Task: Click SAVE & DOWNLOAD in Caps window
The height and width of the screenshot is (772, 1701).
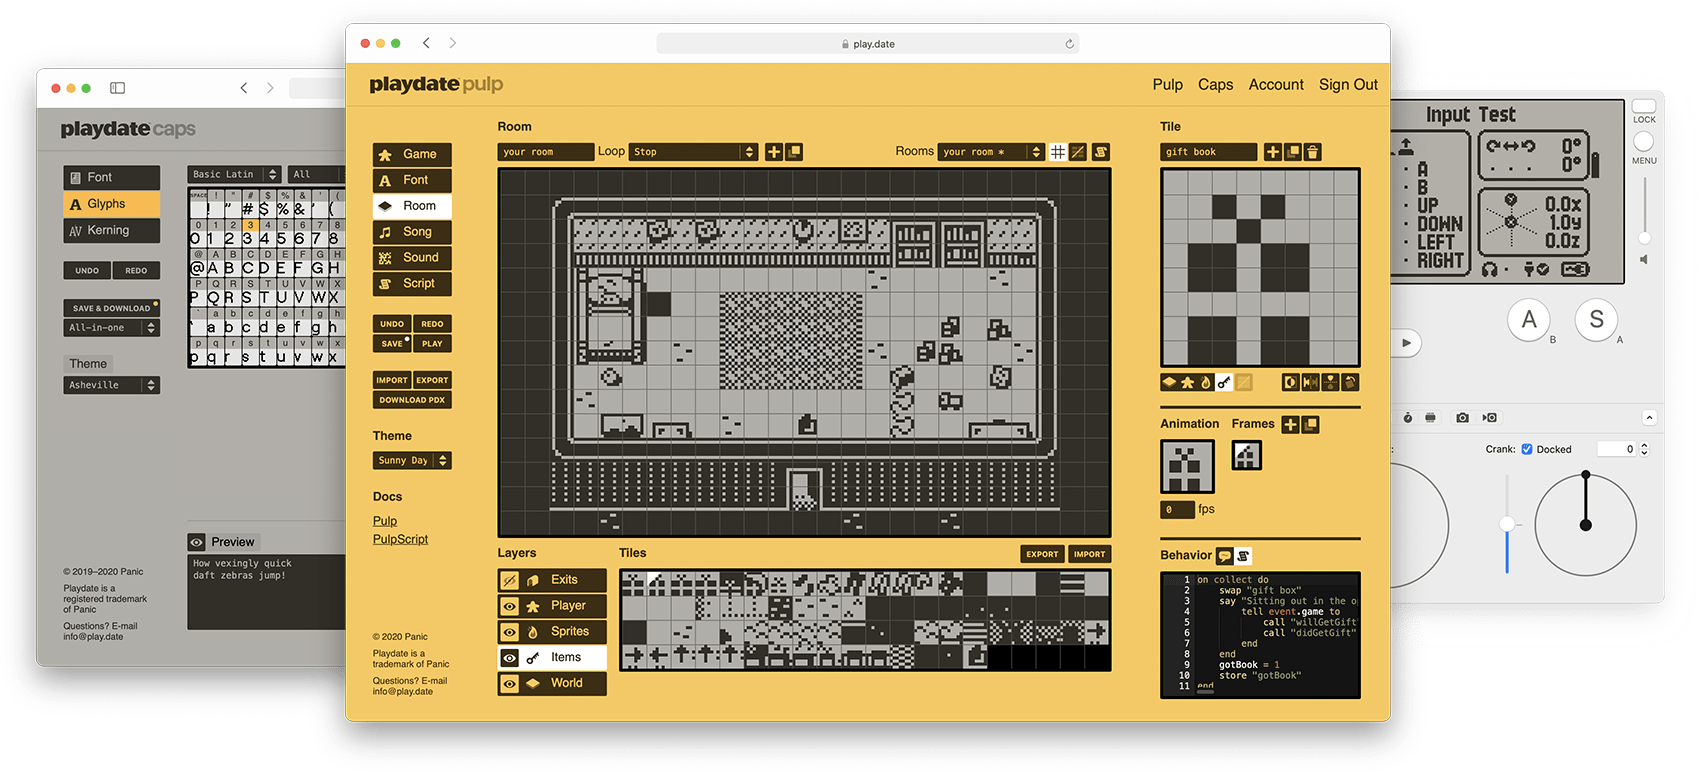Action: pos(112,308)
